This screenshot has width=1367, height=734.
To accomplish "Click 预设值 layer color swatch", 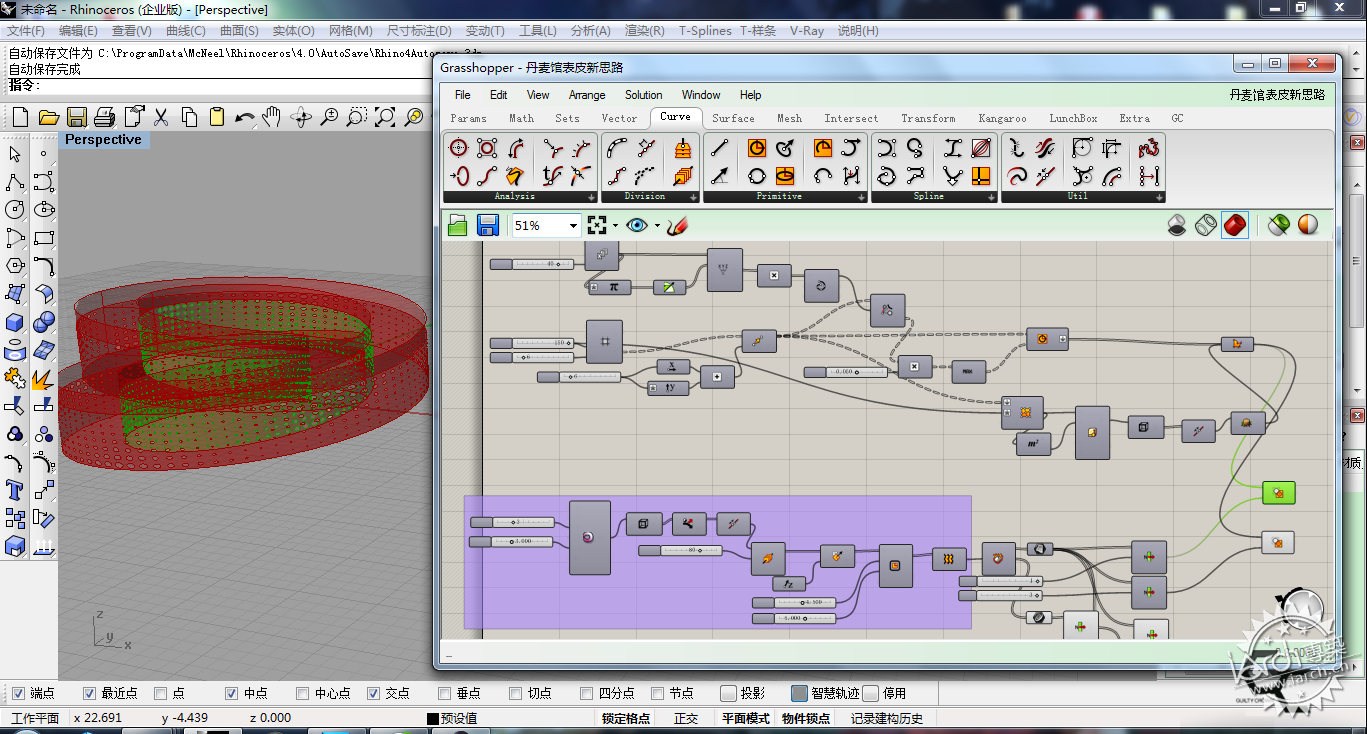I will coord(433,718).
